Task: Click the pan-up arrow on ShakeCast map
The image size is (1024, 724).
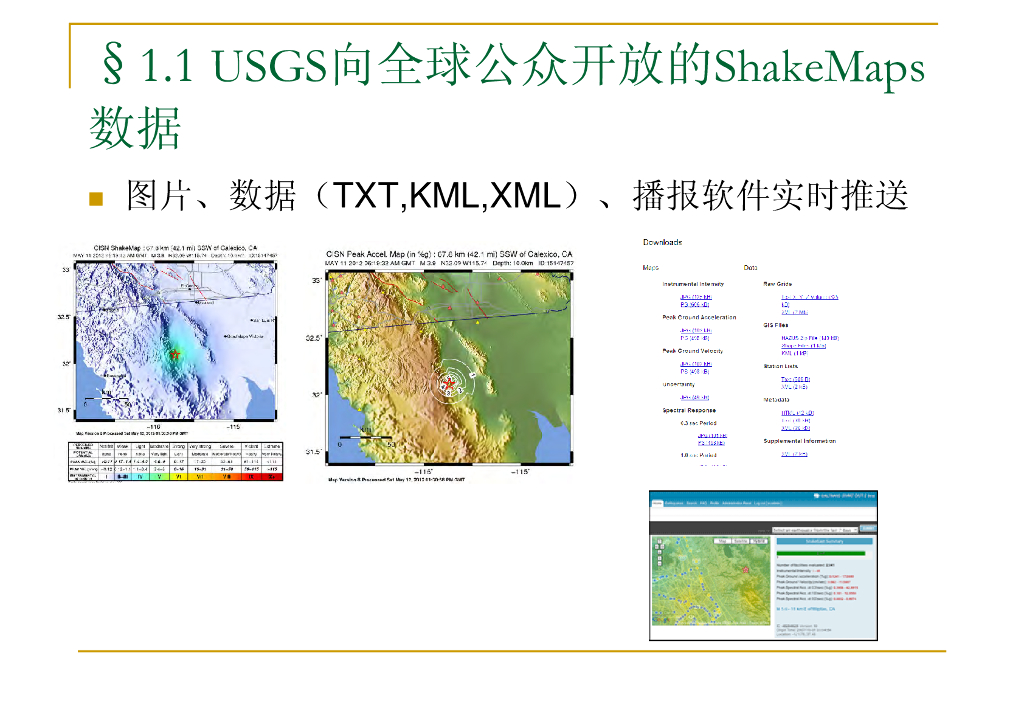Action: click(x=660, y=541)
